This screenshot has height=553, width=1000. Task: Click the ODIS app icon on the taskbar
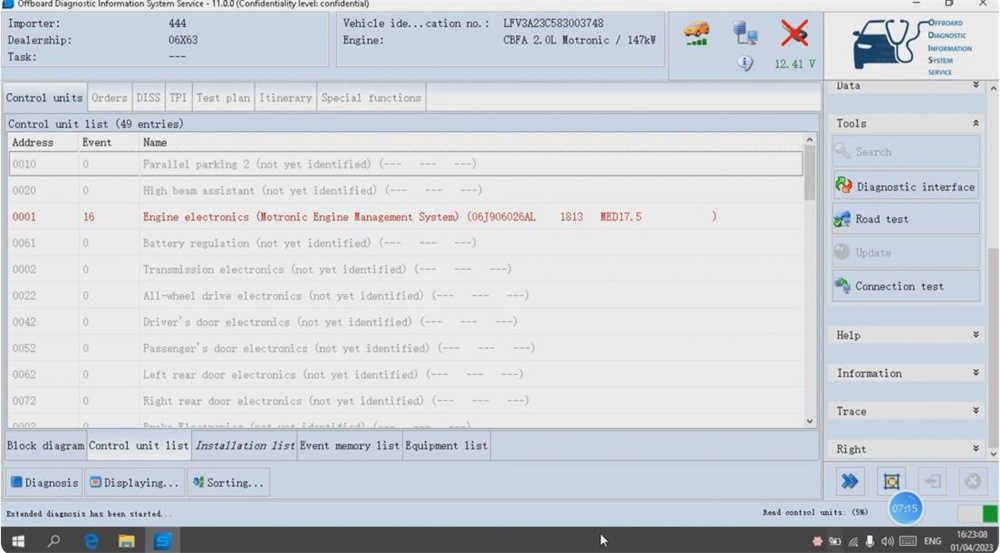(x=163, y=541)
